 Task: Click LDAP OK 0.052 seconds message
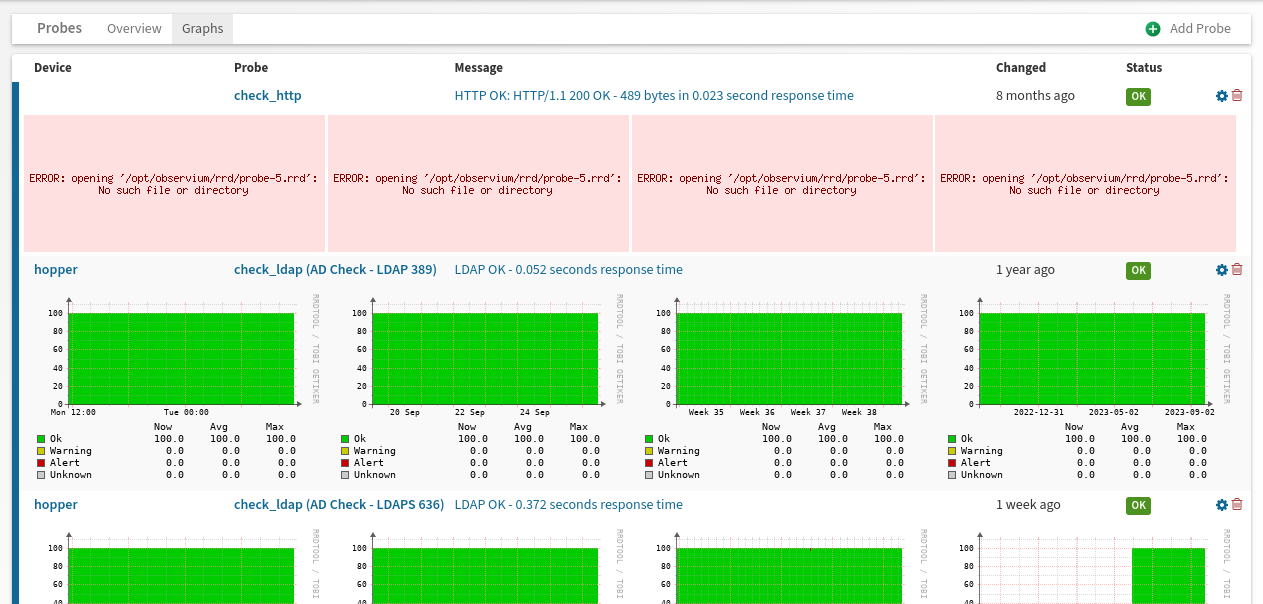[x=569, y=270]
